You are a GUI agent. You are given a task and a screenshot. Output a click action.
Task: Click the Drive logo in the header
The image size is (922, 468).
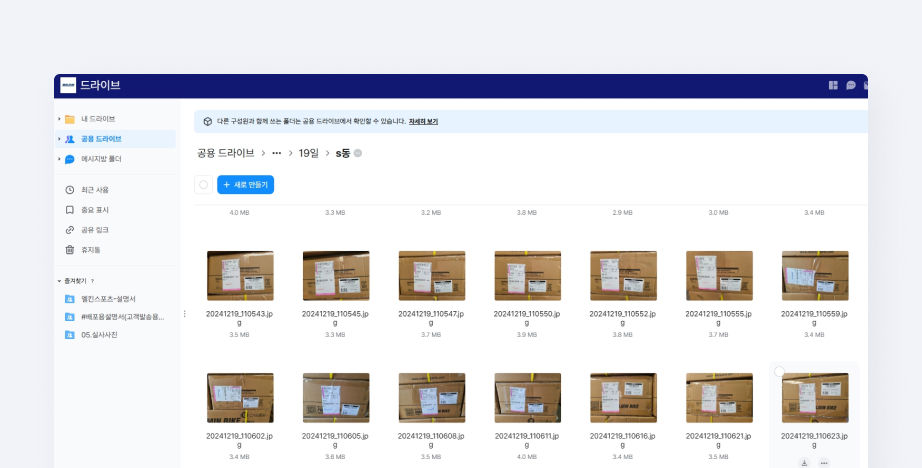click(68, 85)
